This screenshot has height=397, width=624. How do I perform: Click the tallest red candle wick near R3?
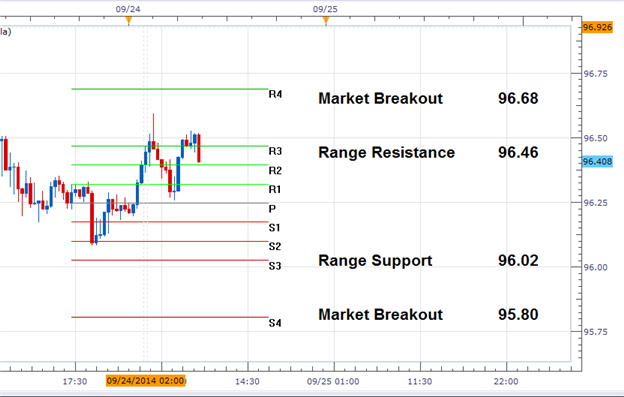153,127
